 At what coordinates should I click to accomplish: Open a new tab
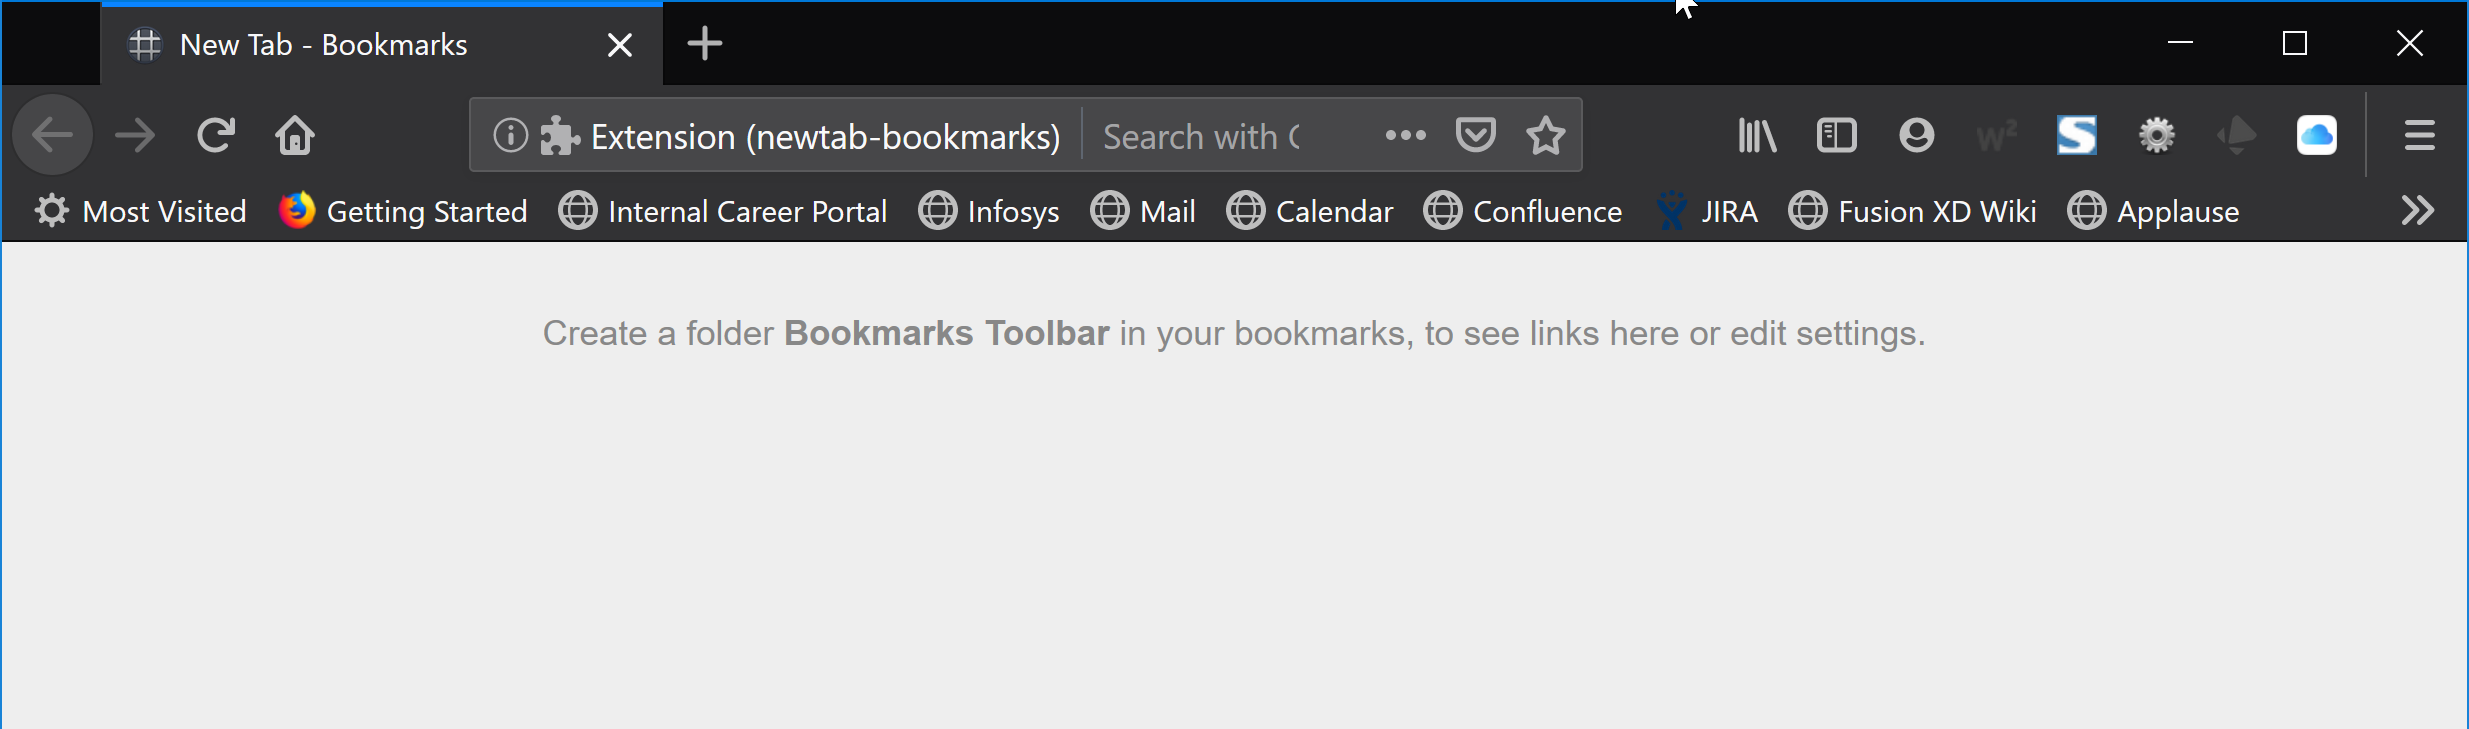[704, 43]
